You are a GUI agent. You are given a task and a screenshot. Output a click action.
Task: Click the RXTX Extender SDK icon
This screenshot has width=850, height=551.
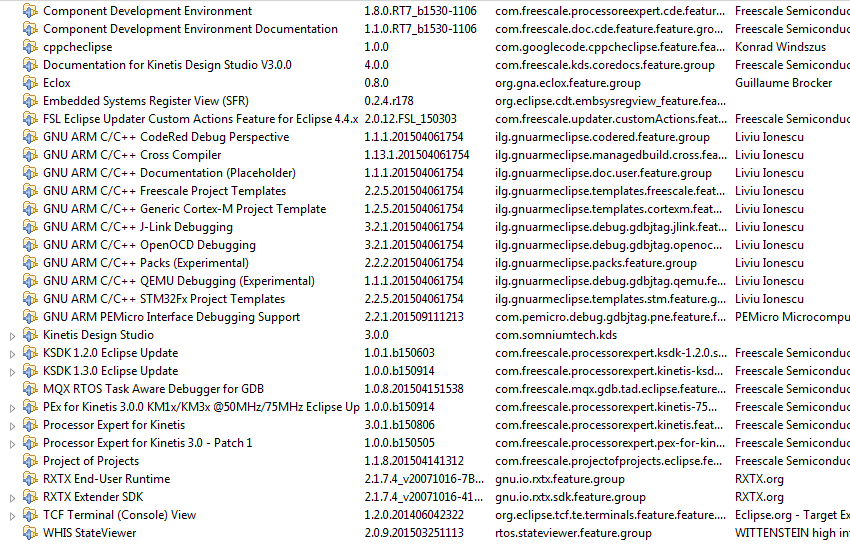[30, 497]
